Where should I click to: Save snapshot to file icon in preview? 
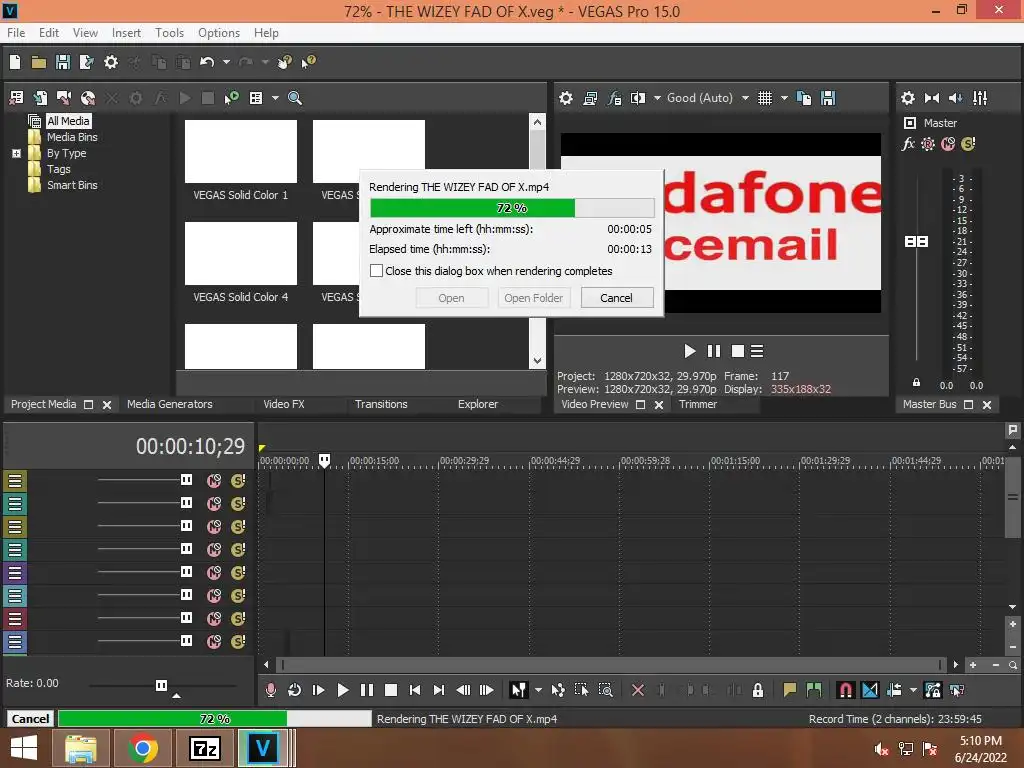pyautogui.click(x=828, y=98)
